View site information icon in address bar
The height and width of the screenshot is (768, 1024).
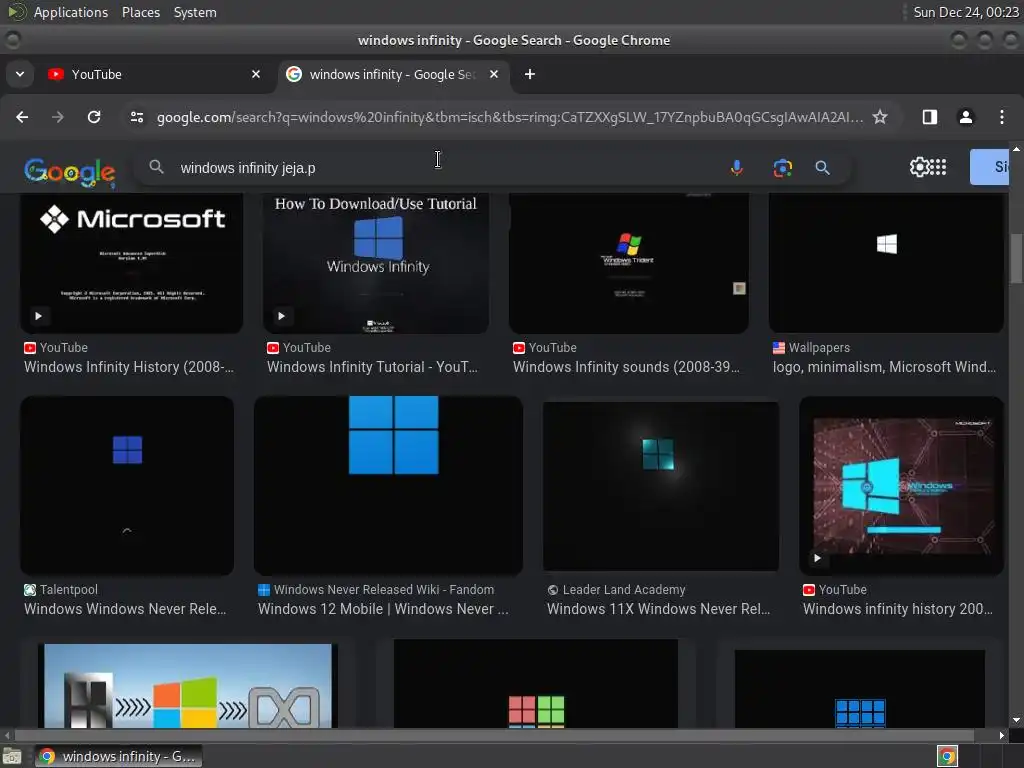pos(137,117)
